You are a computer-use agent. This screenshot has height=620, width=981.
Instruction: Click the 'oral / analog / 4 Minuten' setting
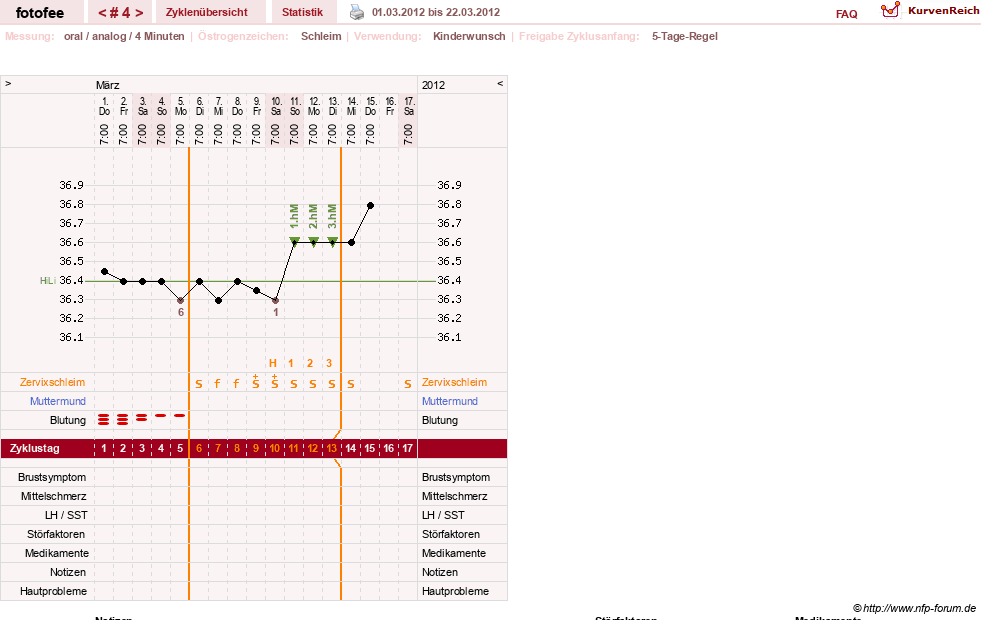pos(124,36)
